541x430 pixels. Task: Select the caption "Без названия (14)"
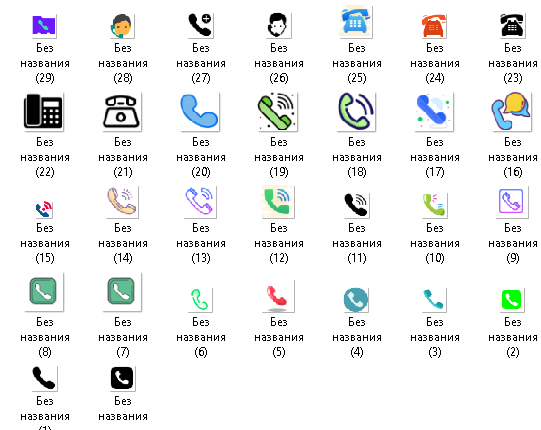(123, 243)
